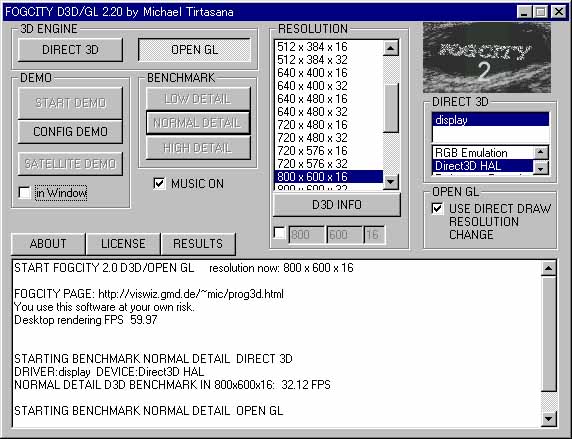Click the custom width field showing 800
The height and width of the screenshot is (439, 572).
click(306, 235)
